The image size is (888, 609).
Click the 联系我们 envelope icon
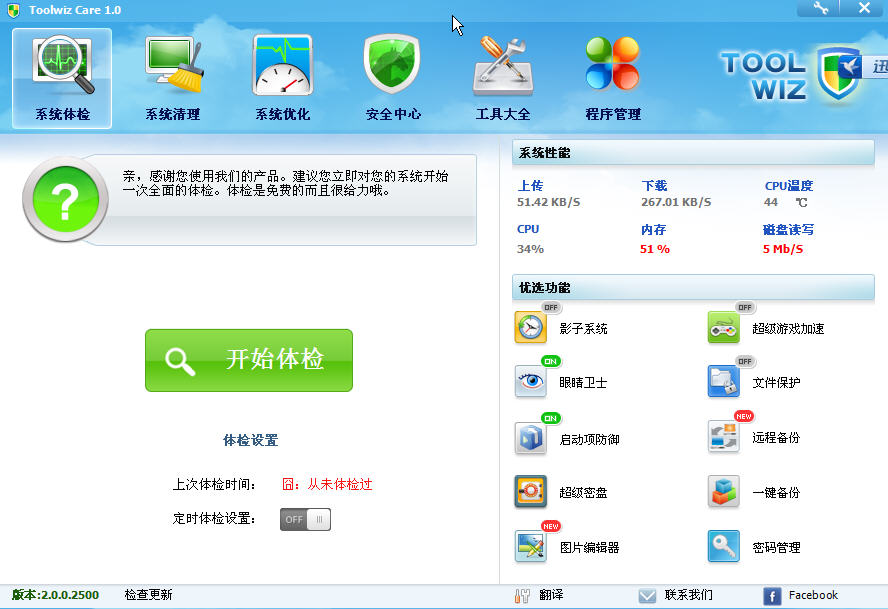pyautogui.click(x=647, y=595)
